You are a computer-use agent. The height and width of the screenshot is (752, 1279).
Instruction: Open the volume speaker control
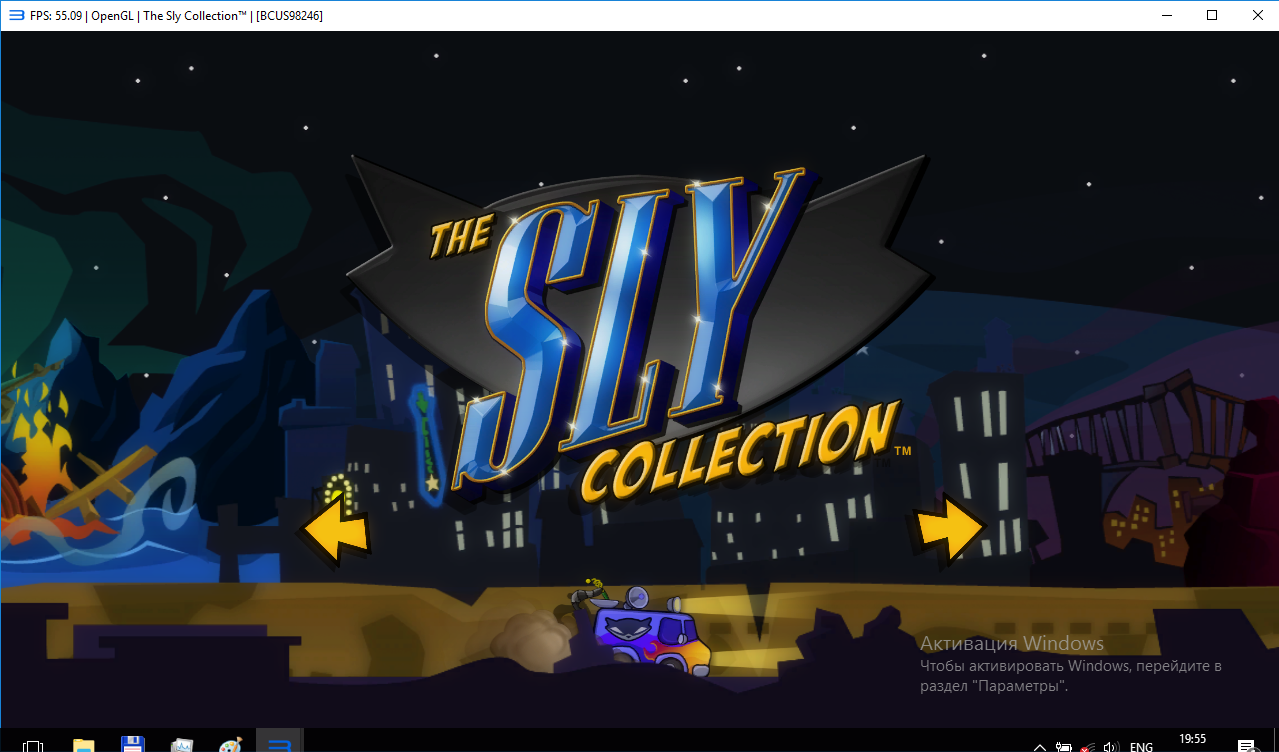(1109, 746)
